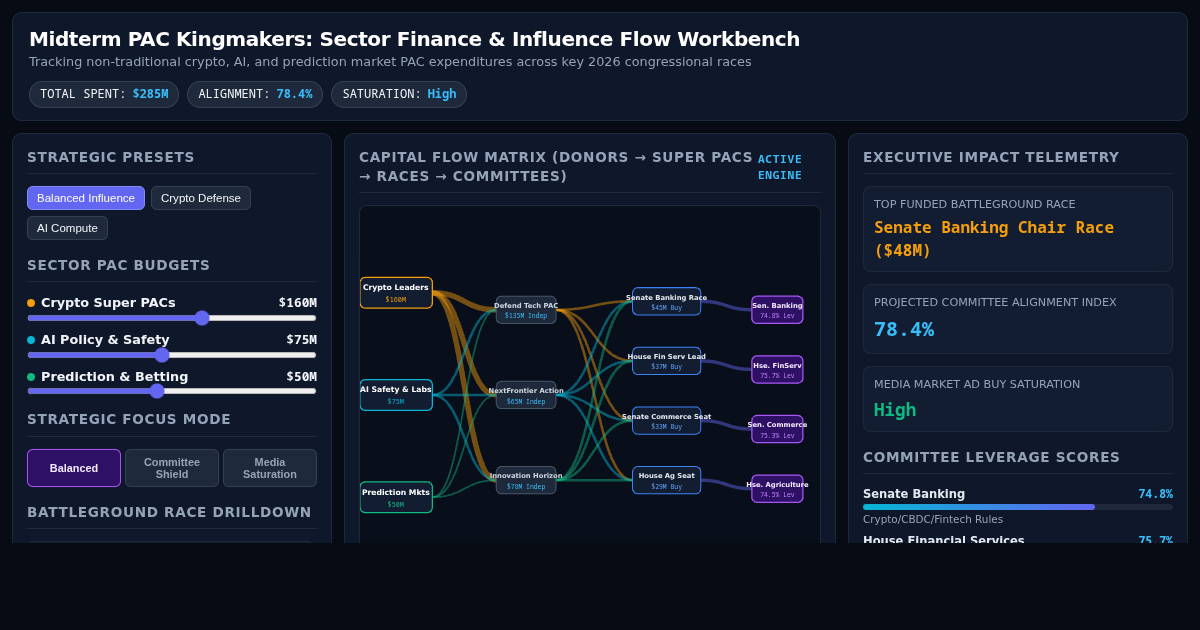Apply the Crypto Defense preset

tap(201, 198)
